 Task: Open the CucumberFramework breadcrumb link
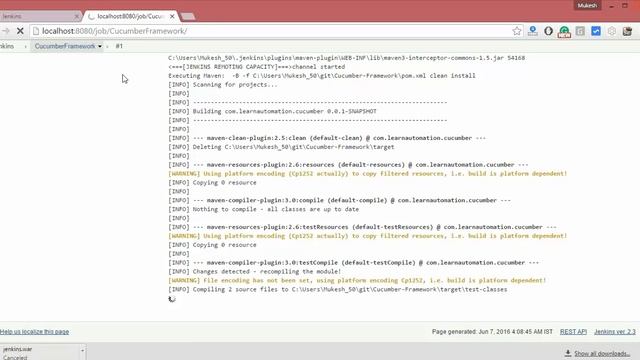(x=65, y=46)
